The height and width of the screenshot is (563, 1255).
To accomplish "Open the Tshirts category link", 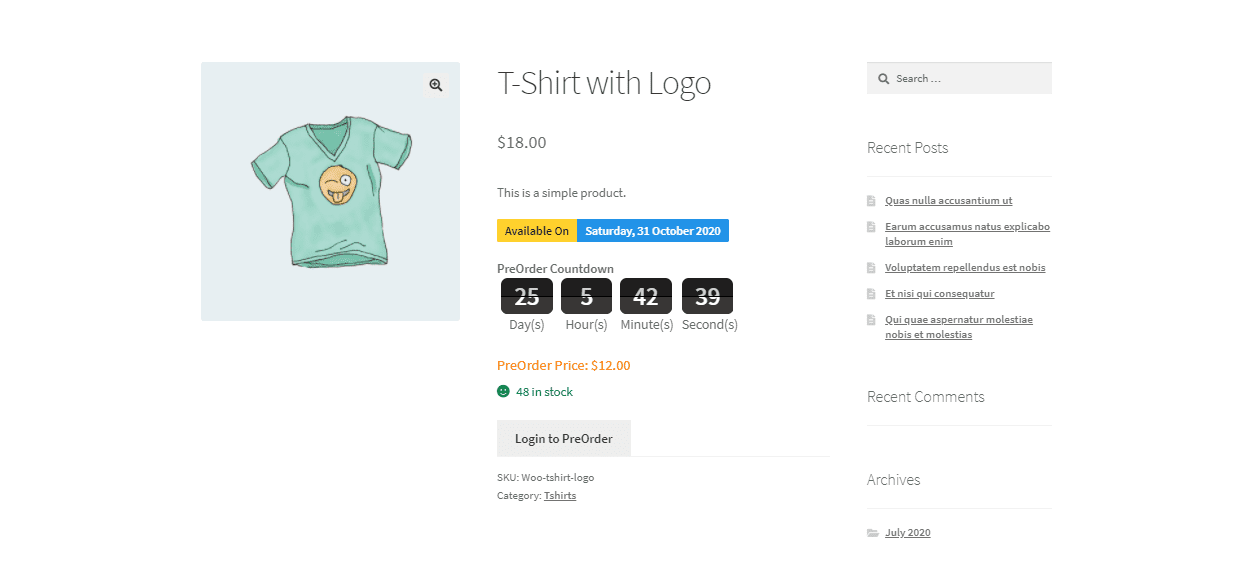I will pyautogui.click(x=560, y=496).
